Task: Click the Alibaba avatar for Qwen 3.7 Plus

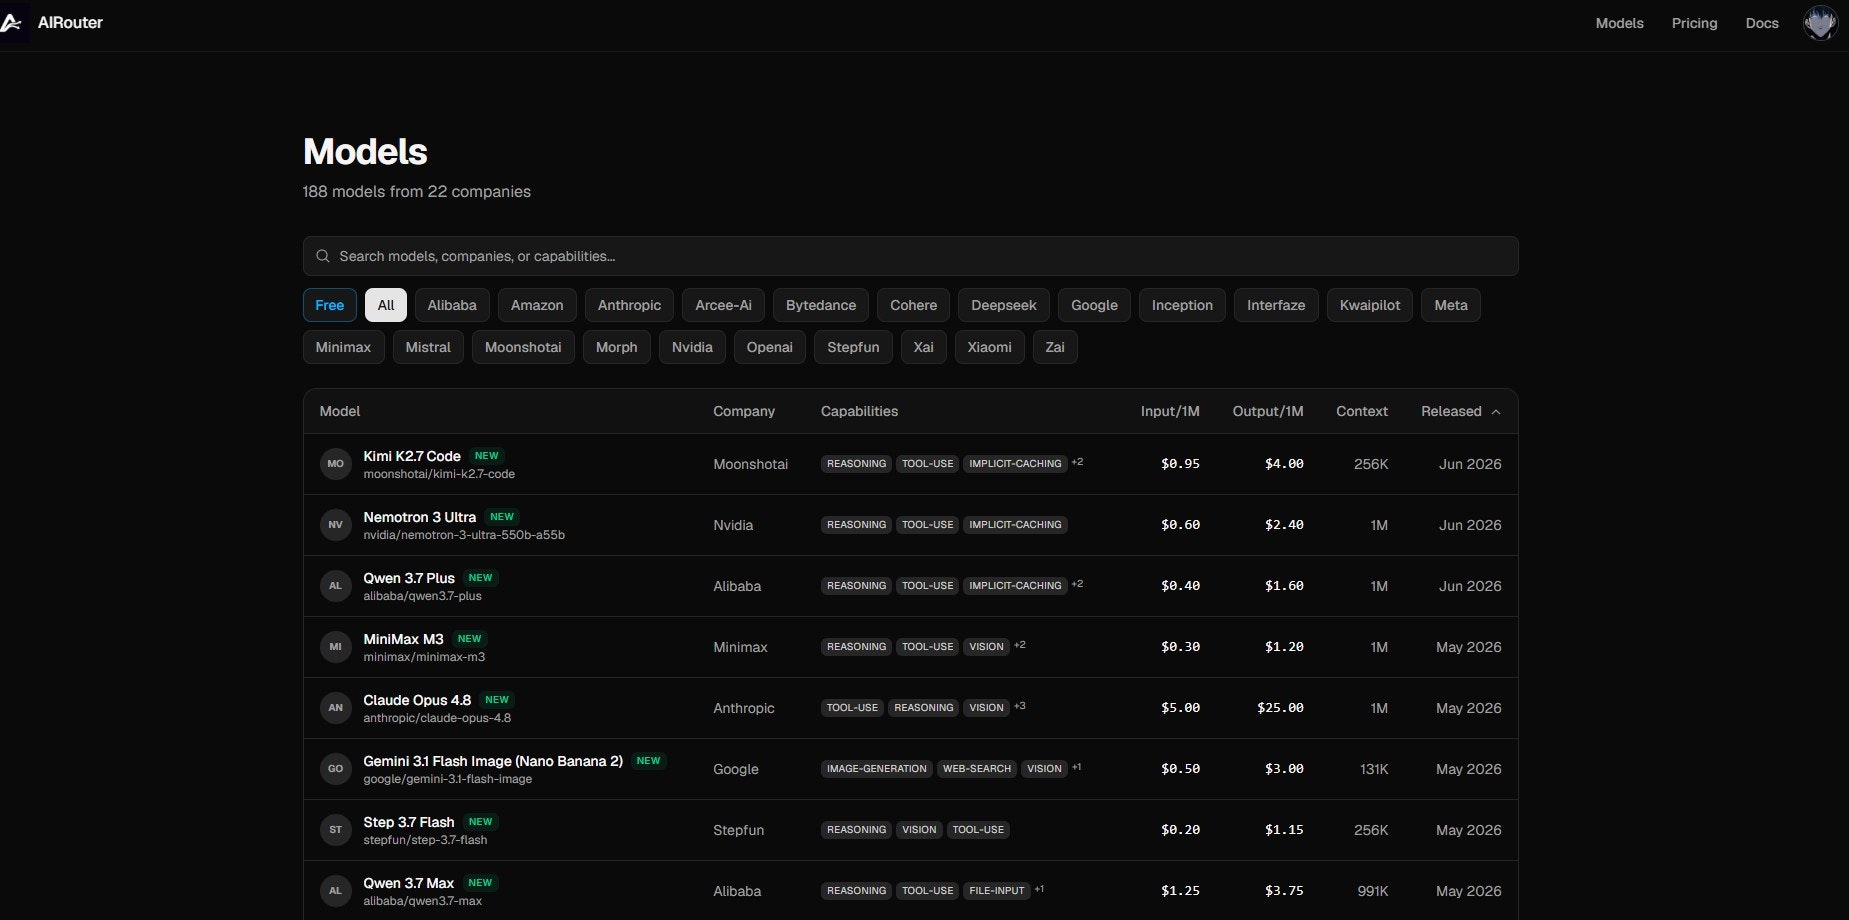Action: point(335,586)
